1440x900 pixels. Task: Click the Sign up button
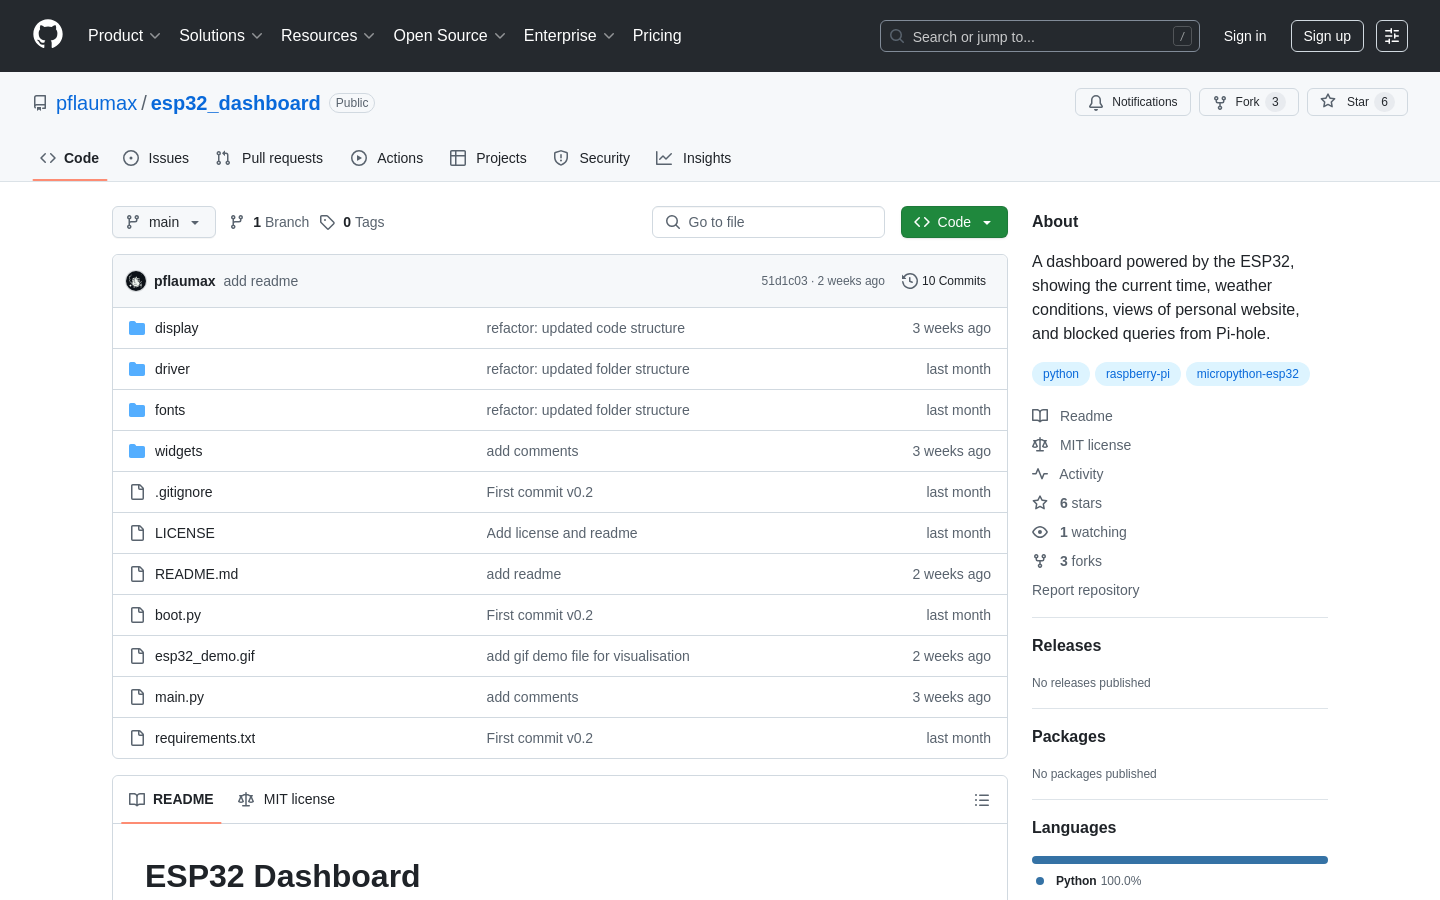coord(1327,36)
